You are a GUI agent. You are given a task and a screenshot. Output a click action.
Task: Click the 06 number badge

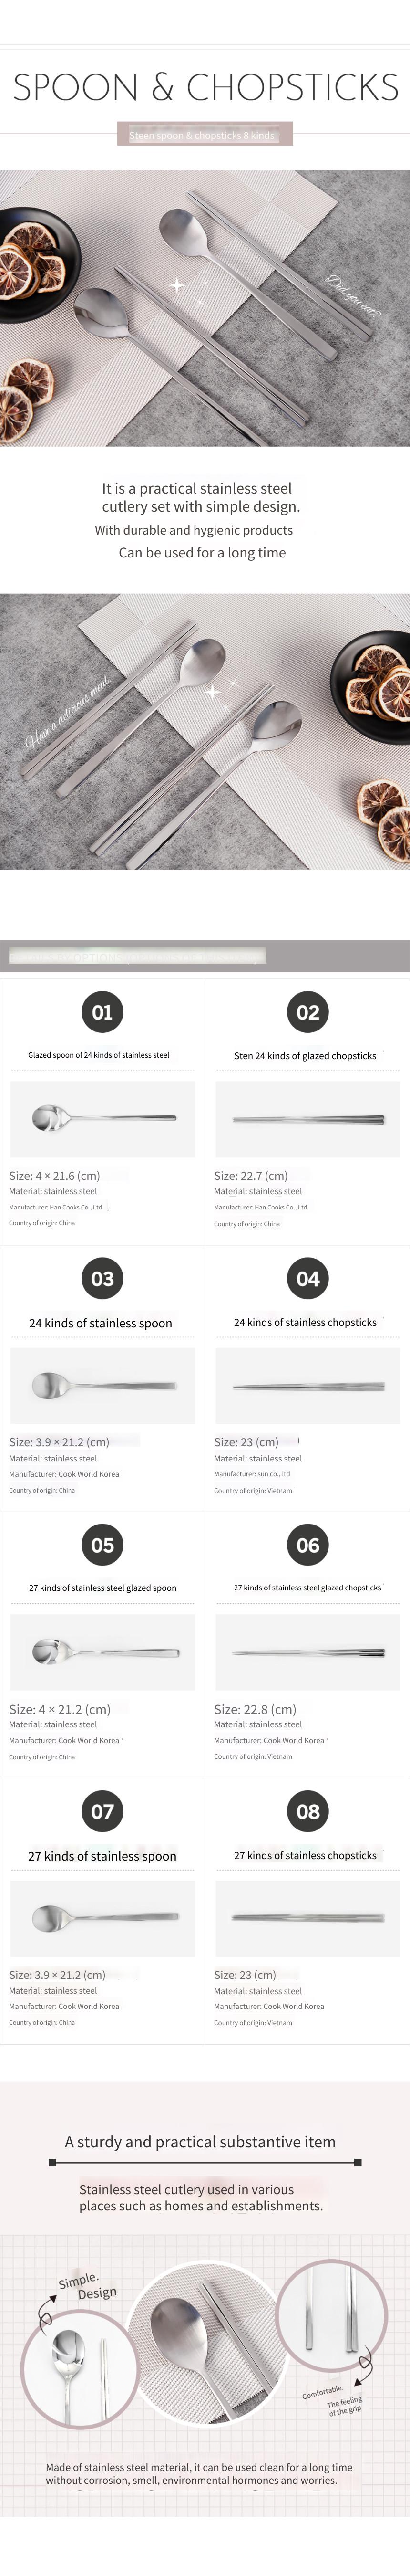307,1545
